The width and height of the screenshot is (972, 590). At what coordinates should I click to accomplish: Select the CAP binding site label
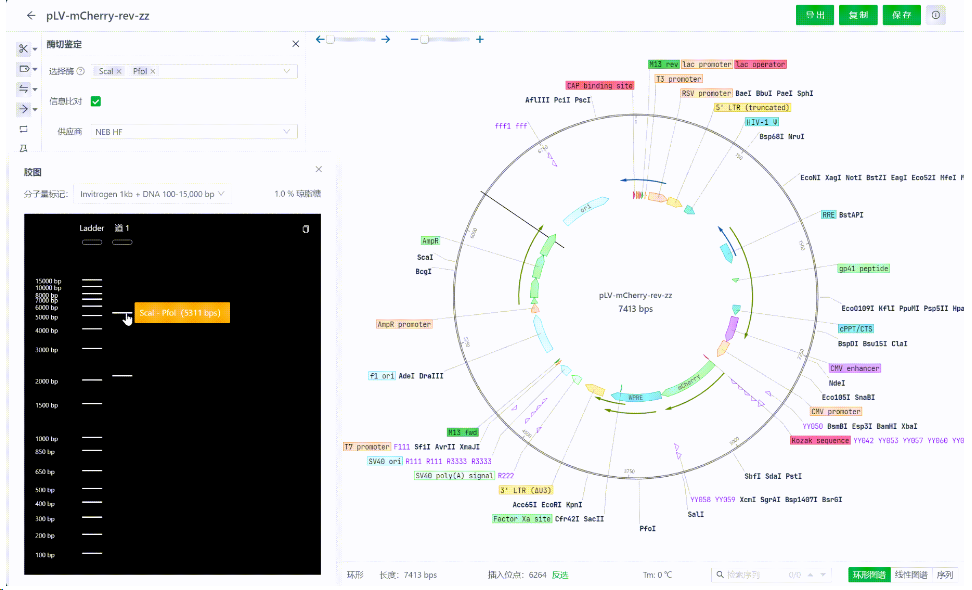tap(599, 86)
